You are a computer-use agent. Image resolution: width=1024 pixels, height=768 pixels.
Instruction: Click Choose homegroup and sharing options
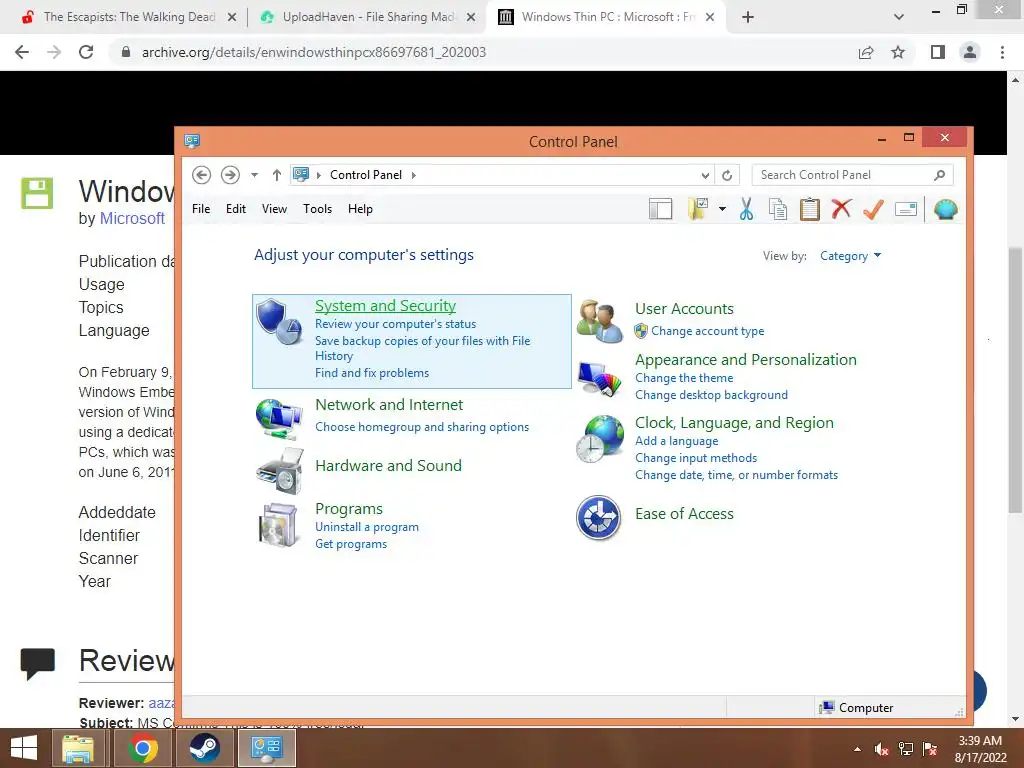click(422, 427)
